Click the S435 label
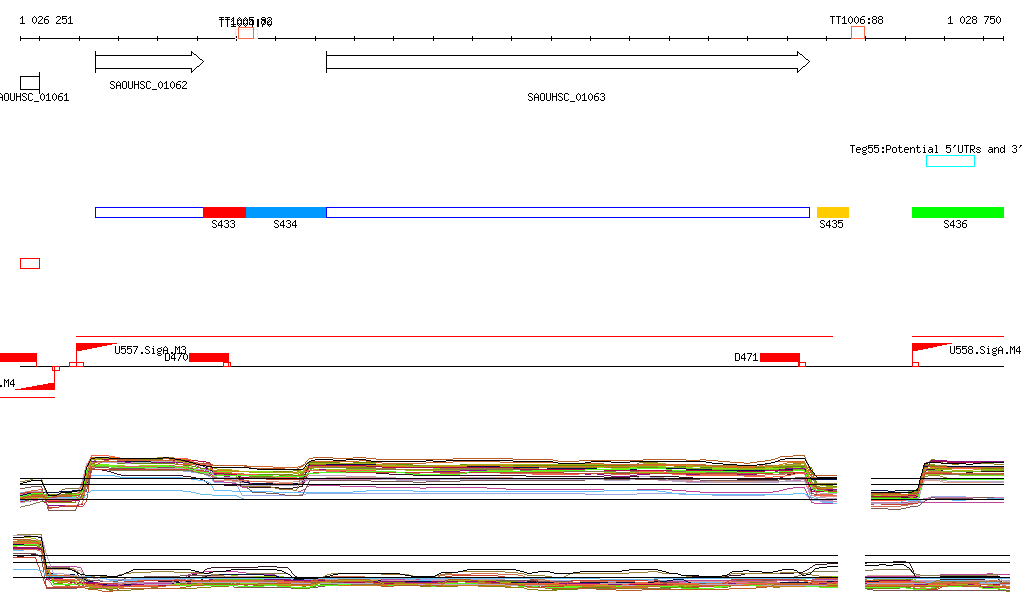 tap(831, 224)
